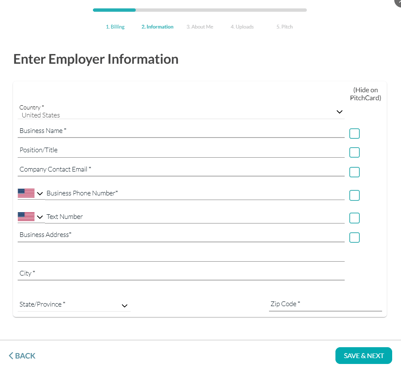Click the setup progress bar
Image resolution: width=401 pixels, height=369 pixels.
click(200, 10)
